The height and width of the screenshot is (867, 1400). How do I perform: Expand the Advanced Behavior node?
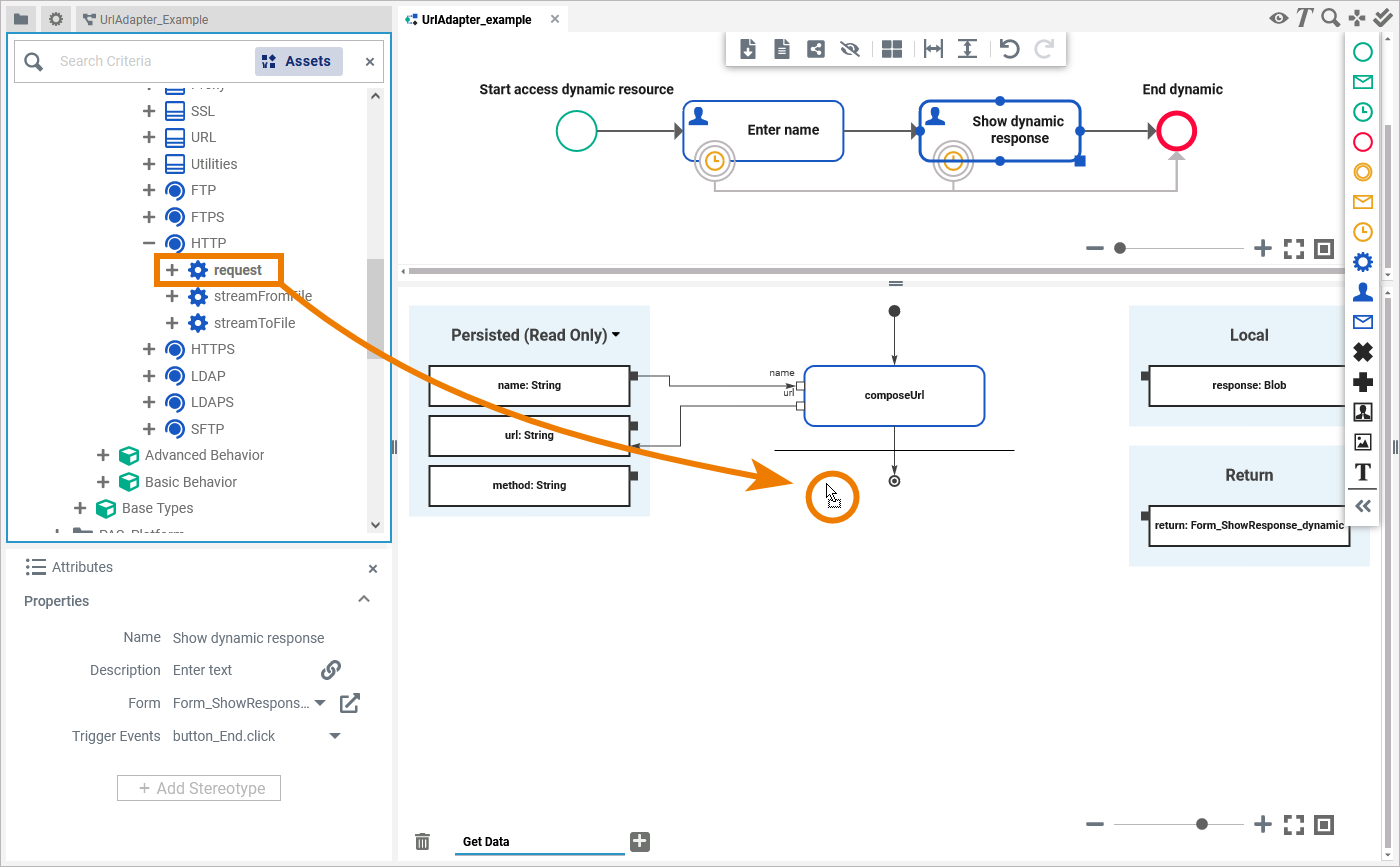pos(103,455)
